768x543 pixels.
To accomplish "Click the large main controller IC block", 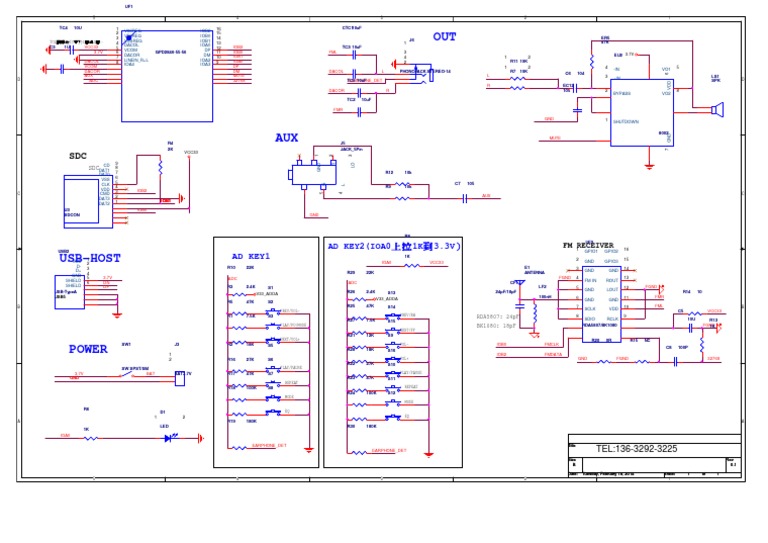I will pyautogui.click(x=167, y=76).
